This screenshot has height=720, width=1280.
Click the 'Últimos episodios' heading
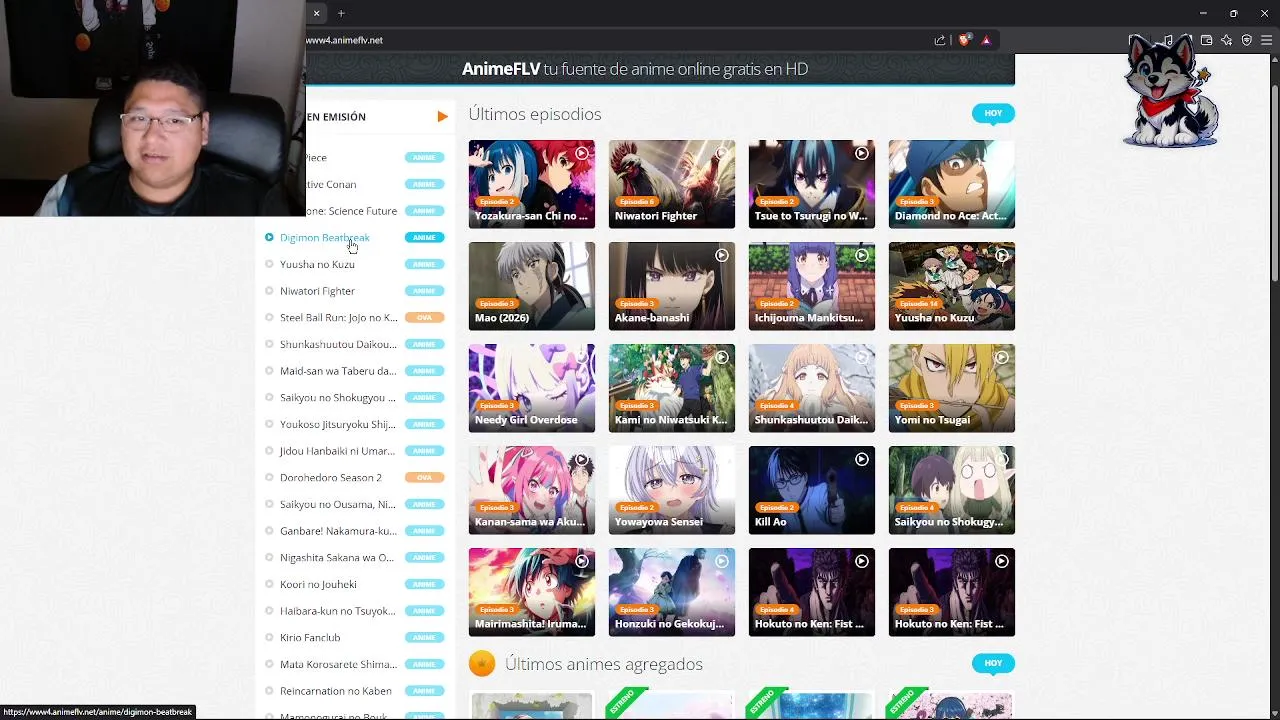[x=535, y=114]
